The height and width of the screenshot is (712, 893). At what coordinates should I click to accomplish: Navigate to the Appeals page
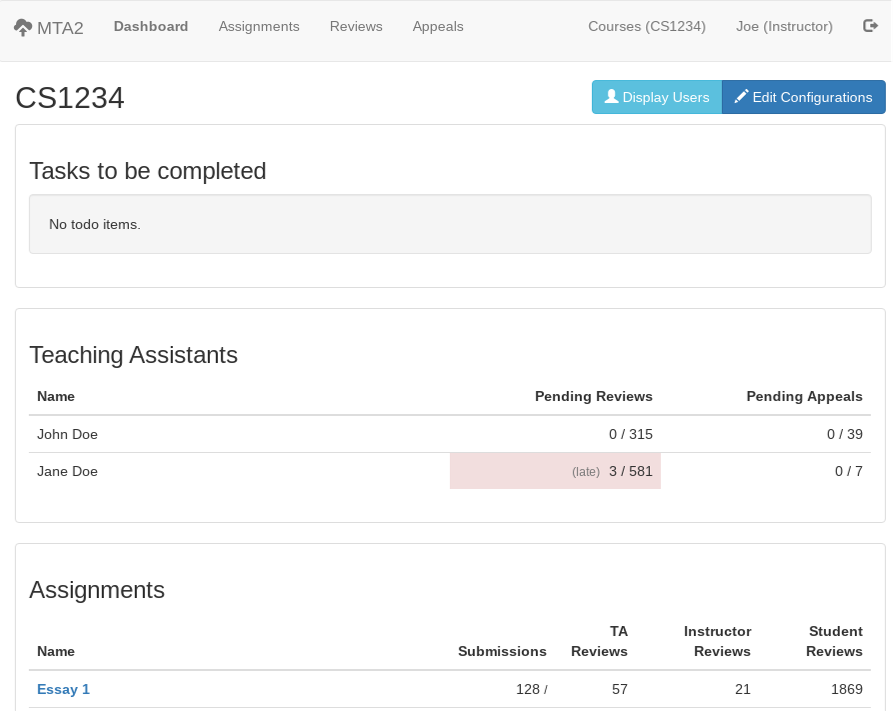tap(438, 27)
